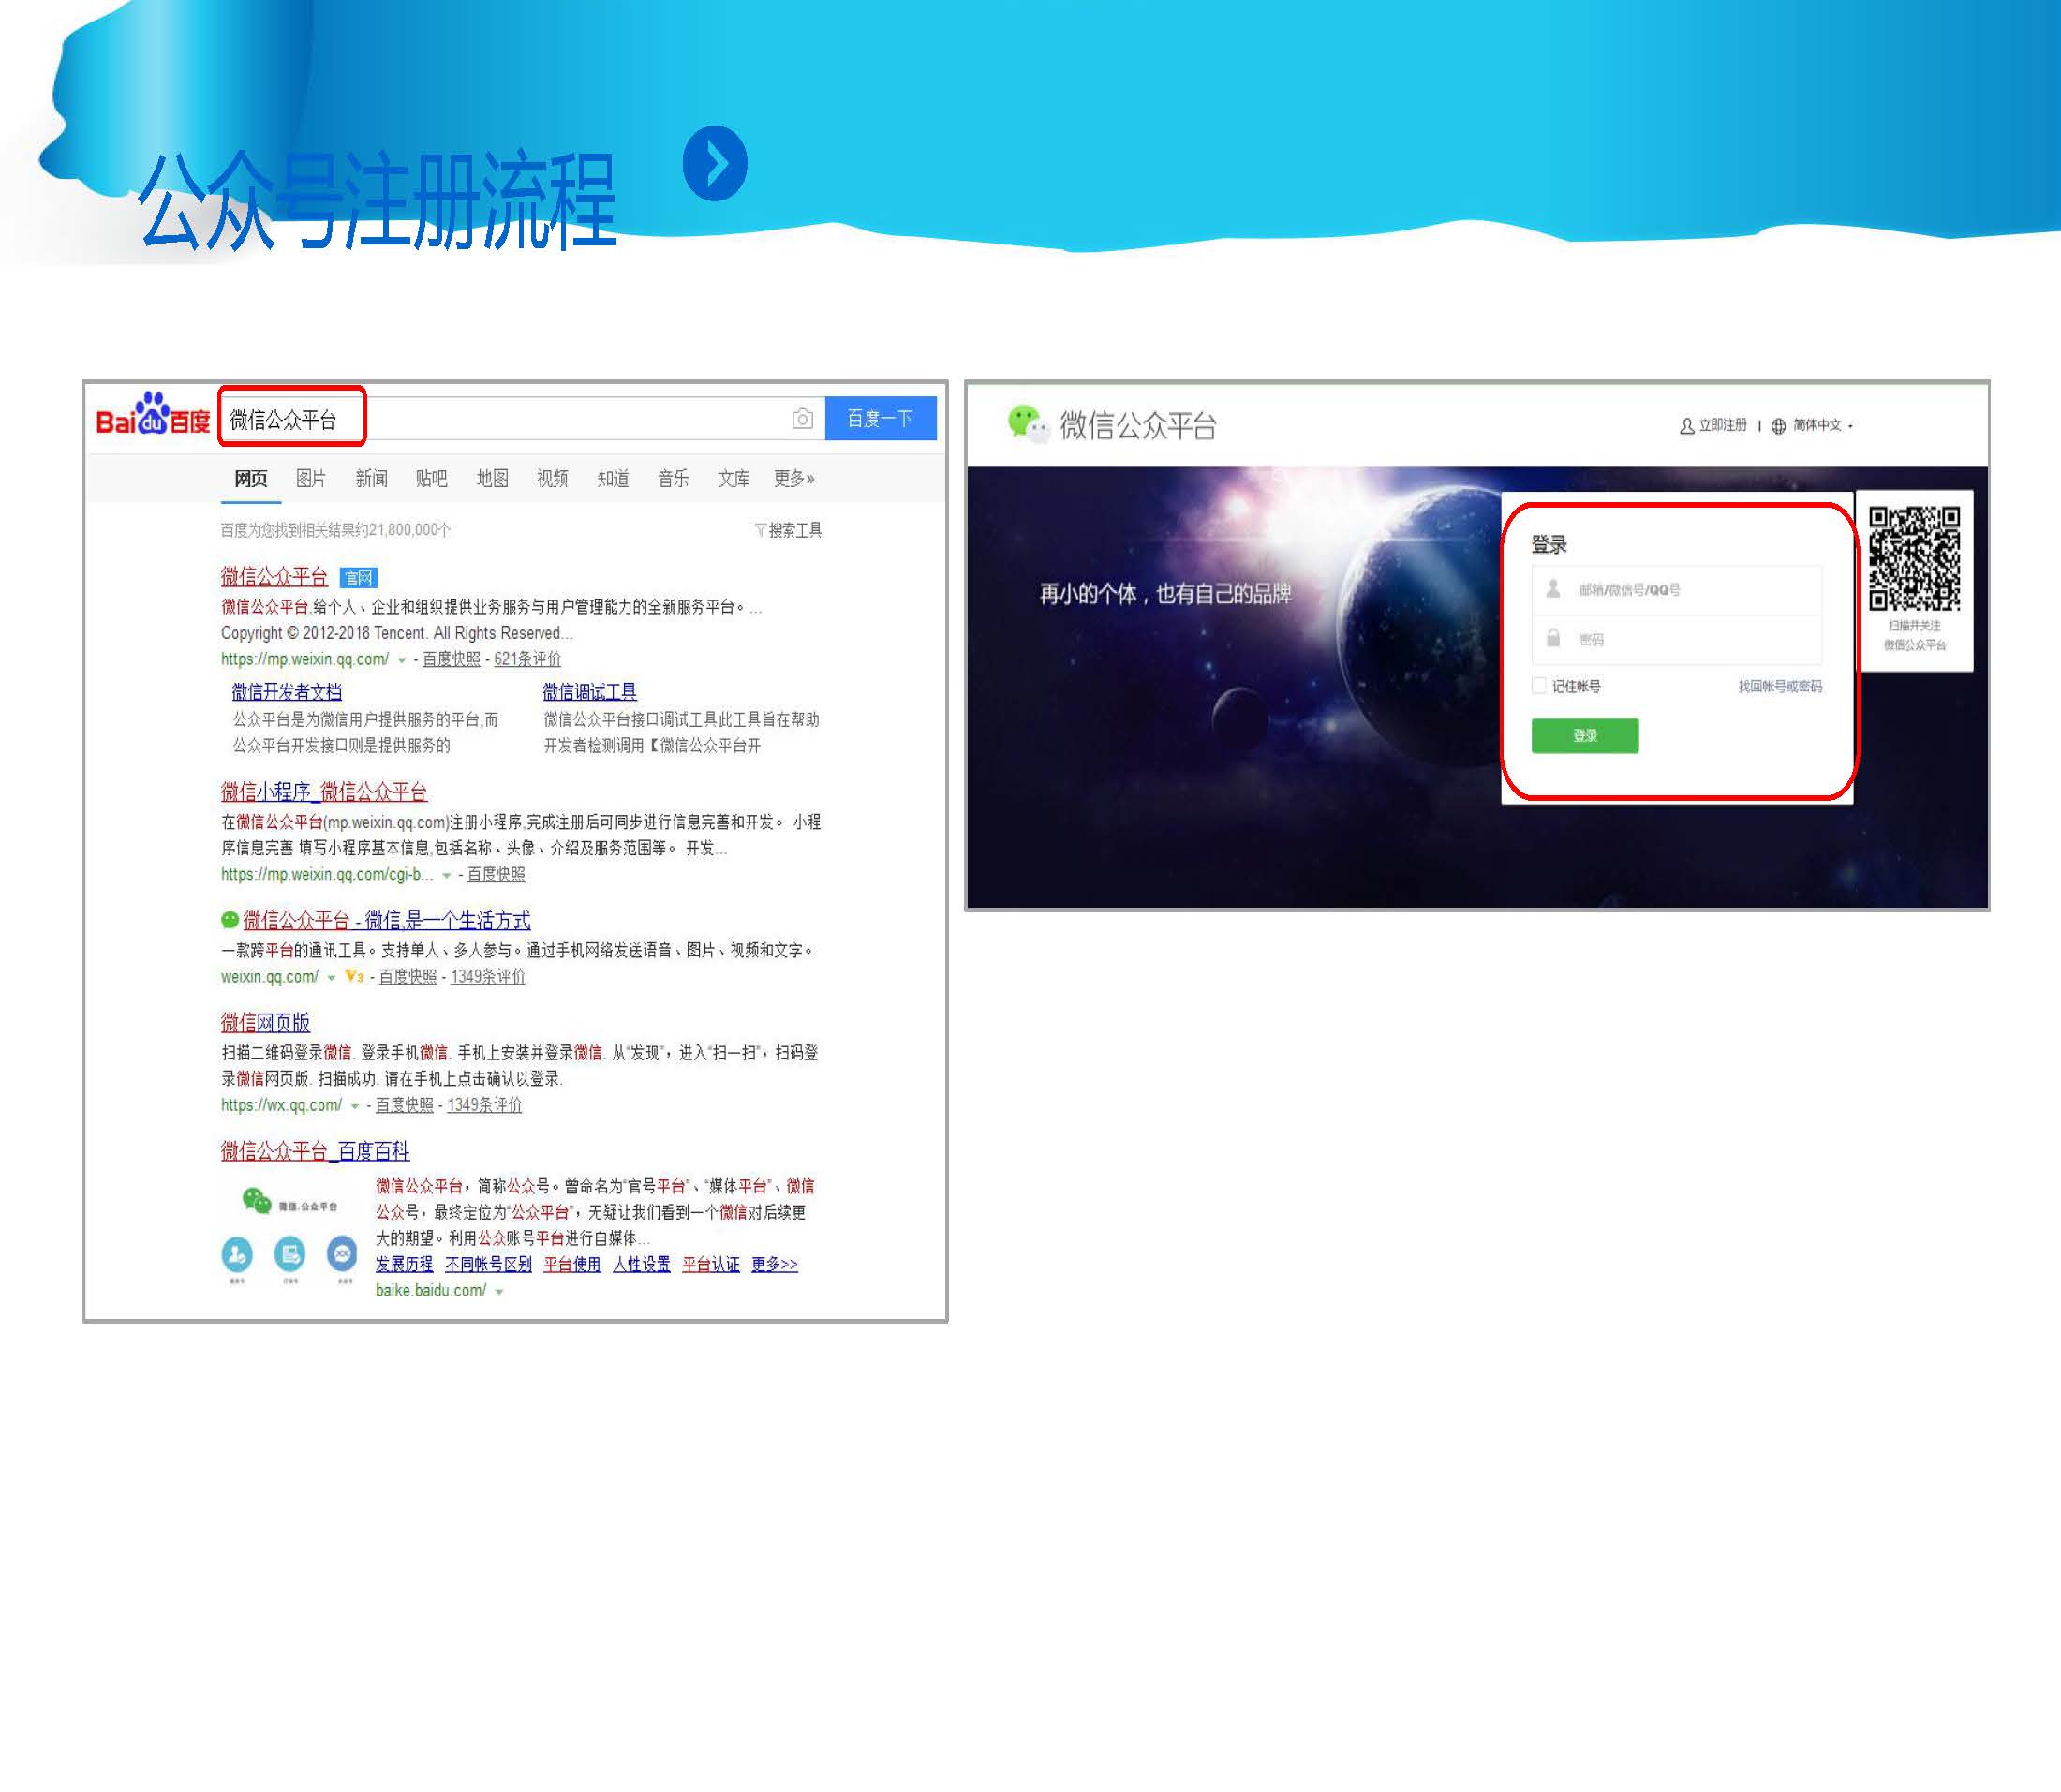Open 百度快照 for mp.weixin.qq.com/ result
Viewport: 2061px width, 1792px height.
(x=451, y=659)
